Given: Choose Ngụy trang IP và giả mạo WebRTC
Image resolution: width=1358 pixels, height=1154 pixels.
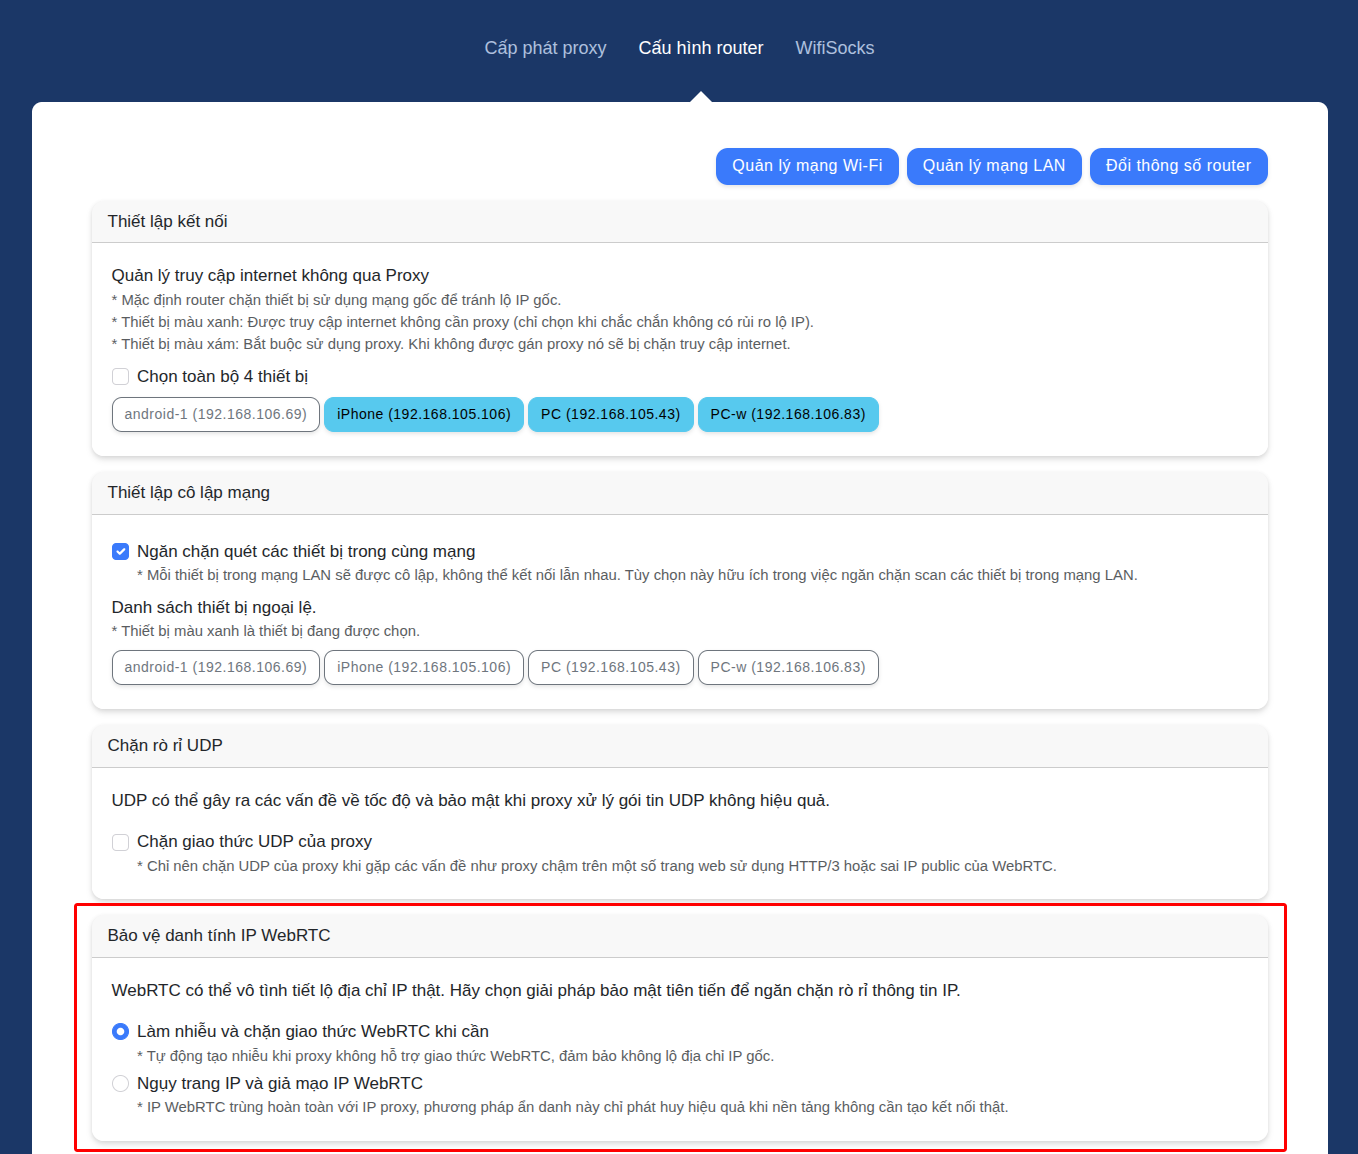Looking at the screenshot, I should (121, 1084).
